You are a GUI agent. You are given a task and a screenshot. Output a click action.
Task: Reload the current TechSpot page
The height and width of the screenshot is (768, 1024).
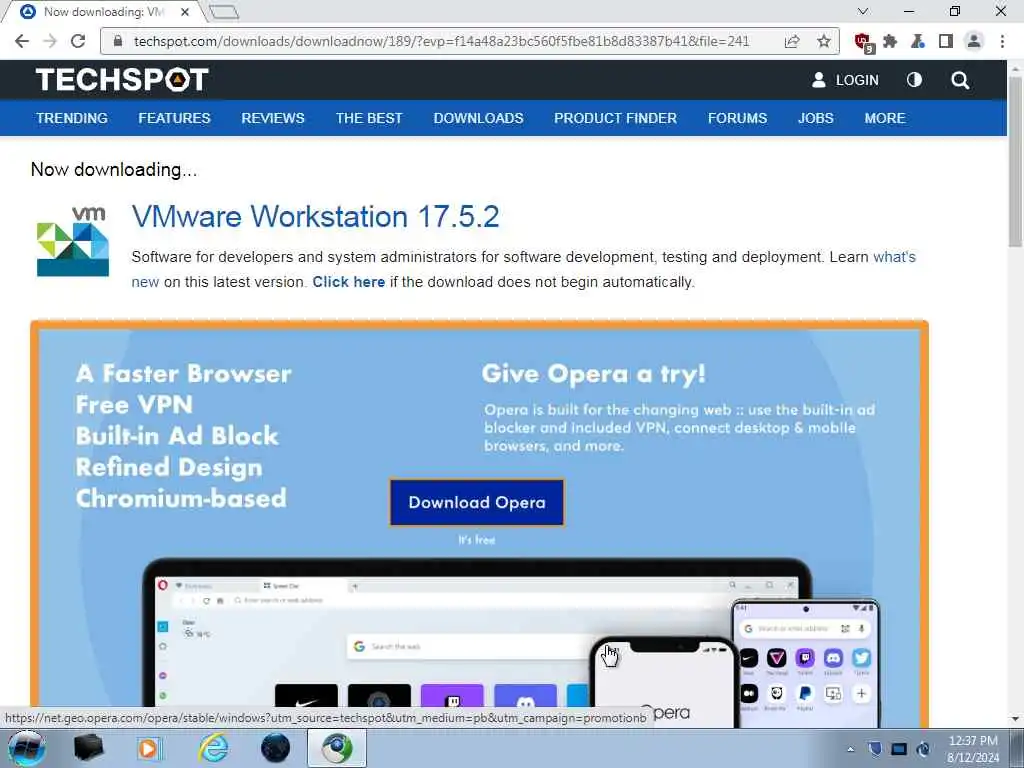click(x=78, y=41)
